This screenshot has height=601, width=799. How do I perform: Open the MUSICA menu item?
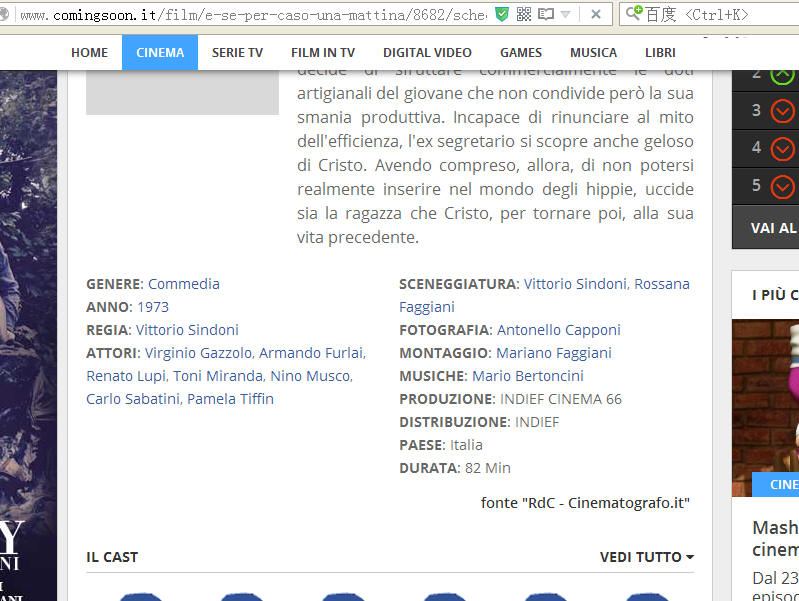(593, 53)
